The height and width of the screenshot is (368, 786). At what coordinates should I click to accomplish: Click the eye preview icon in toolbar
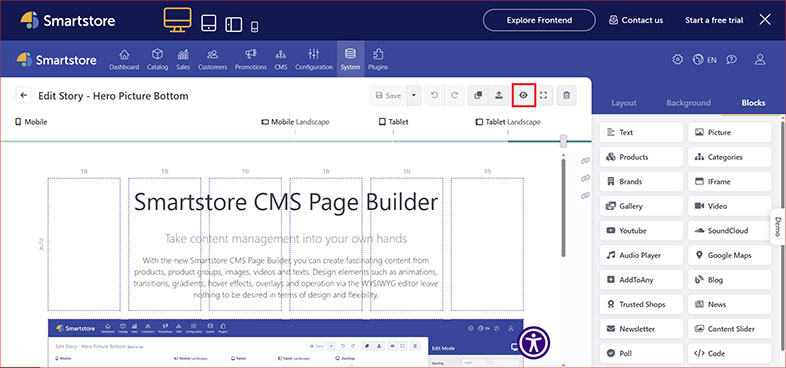[x=524, y=95]
